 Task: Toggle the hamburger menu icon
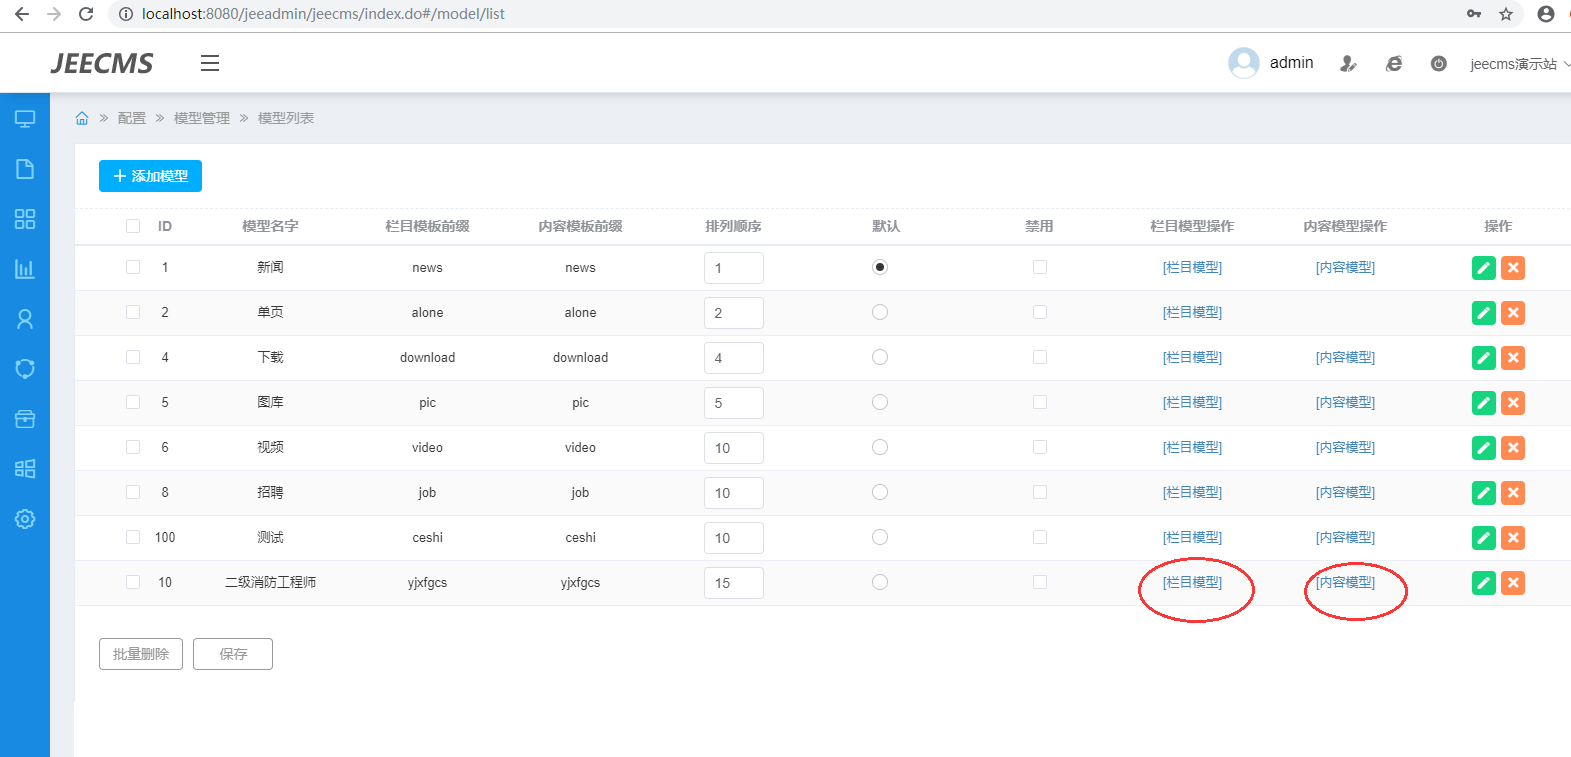pos(209,63)
